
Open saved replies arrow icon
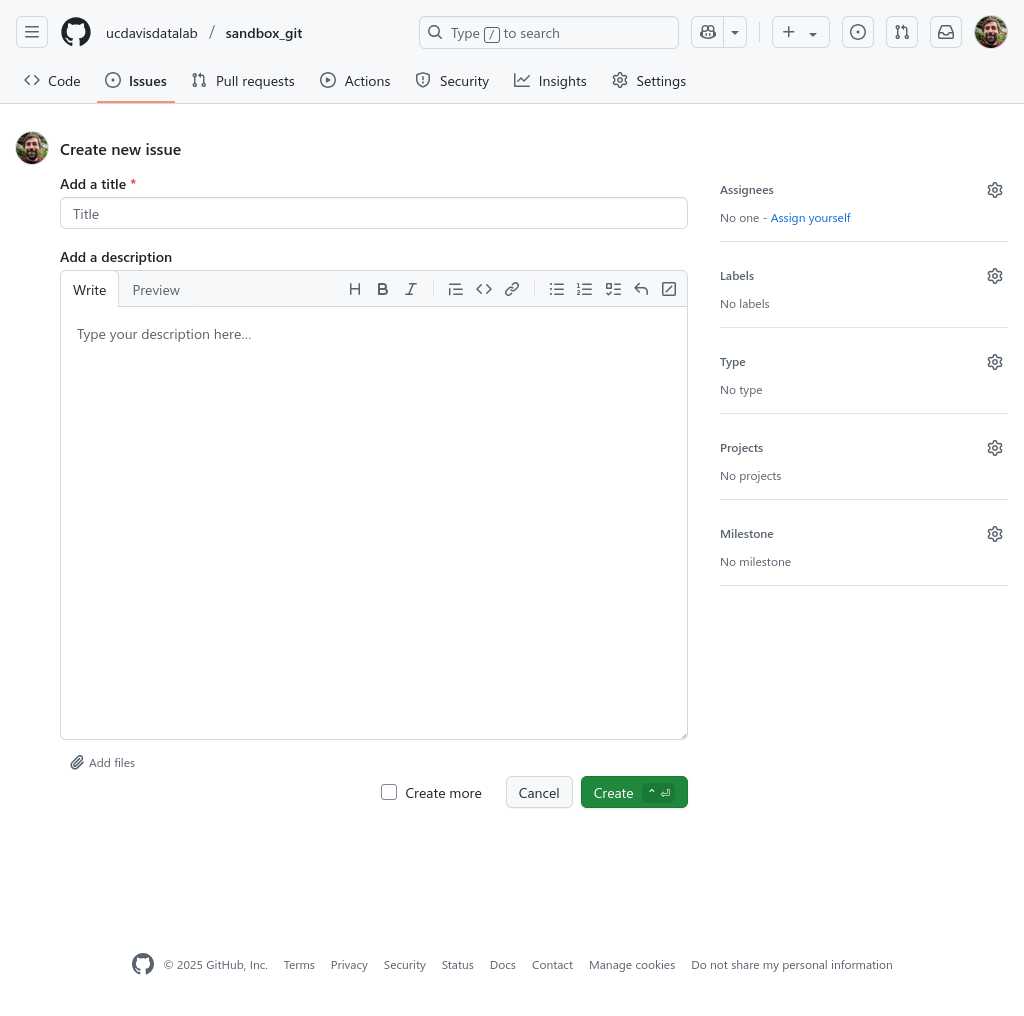(641, 289)
